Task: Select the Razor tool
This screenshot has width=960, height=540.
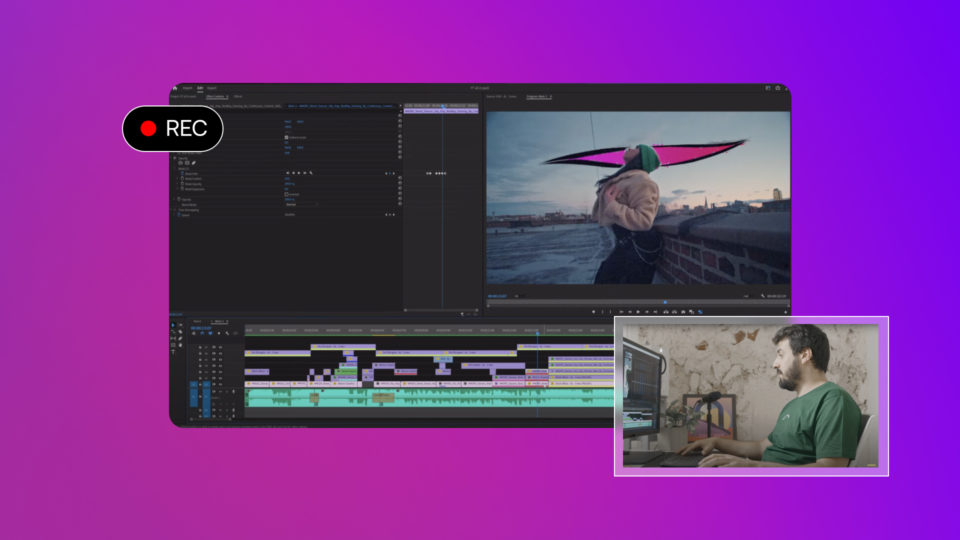Action: 180,332
